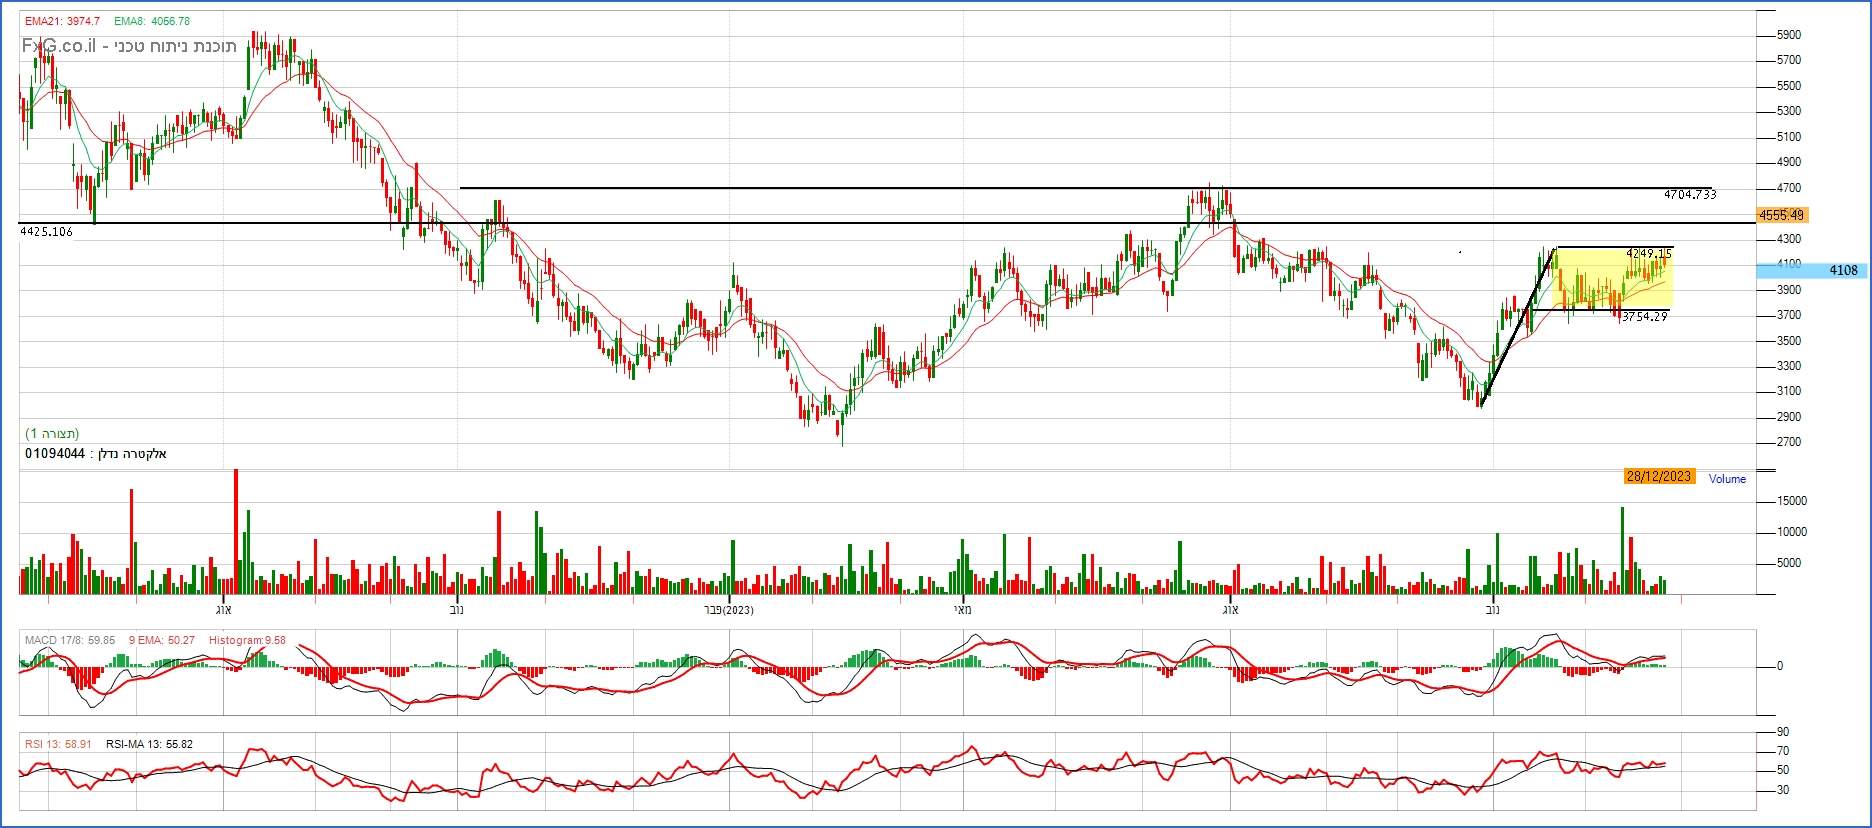This screenshot has height=828, width=1872.
Task: Click the 3754.29 rectangle bottom label
Action: 1644,317
